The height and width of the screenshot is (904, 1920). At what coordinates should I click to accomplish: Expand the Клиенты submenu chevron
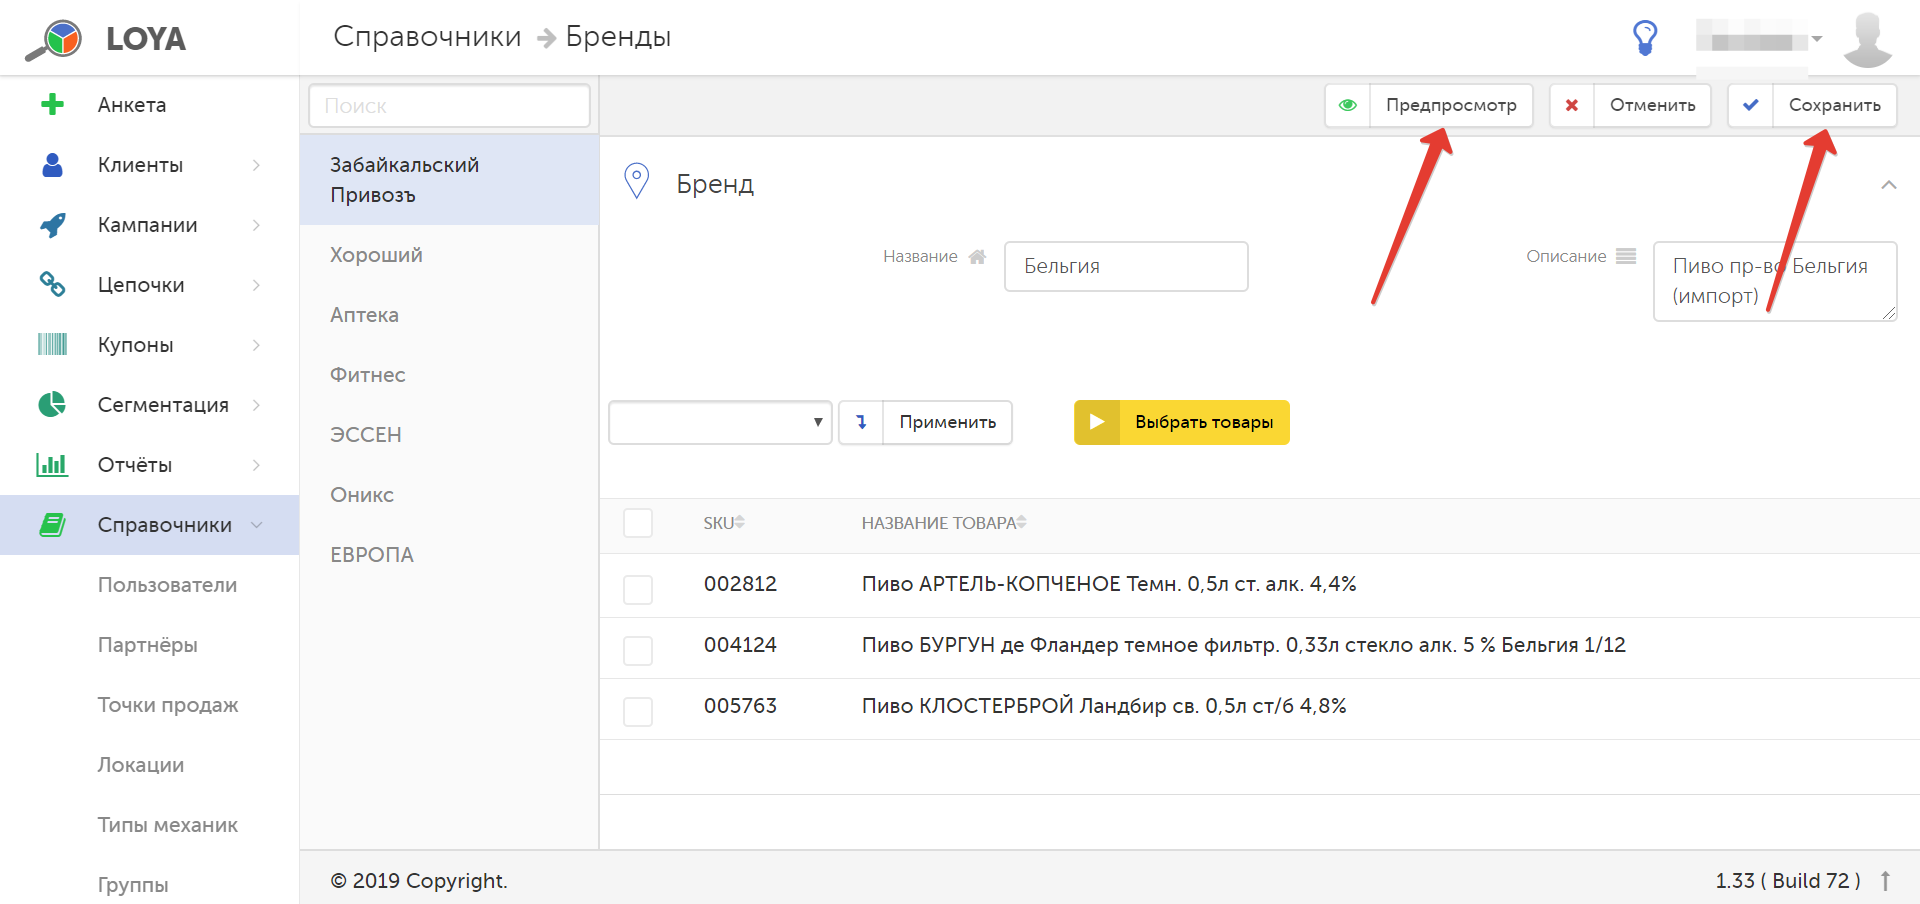257,165
